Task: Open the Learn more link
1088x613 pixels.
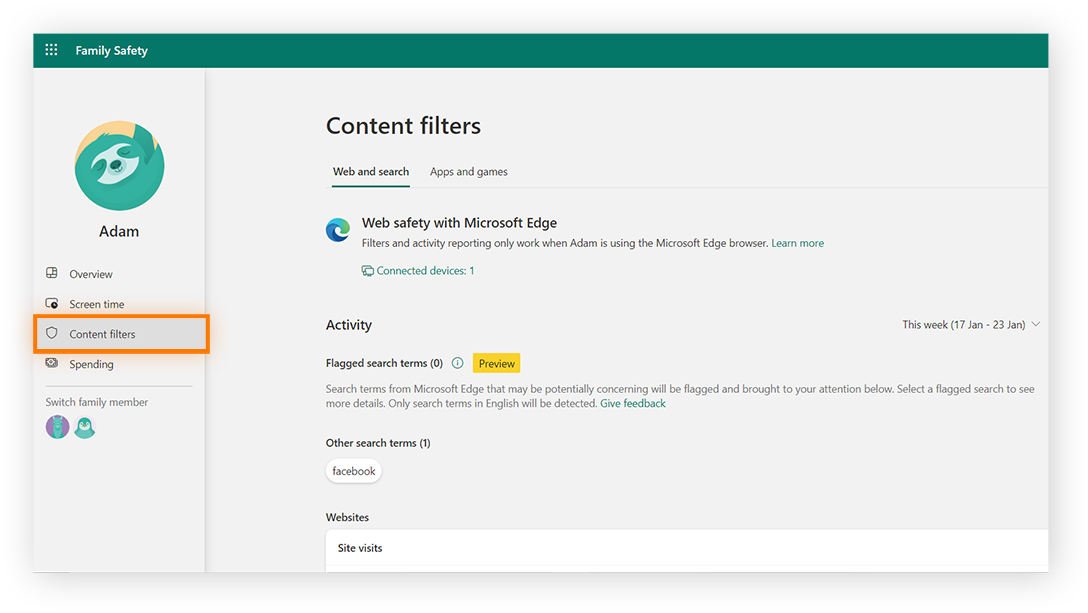Action: [x=797, y=242]
